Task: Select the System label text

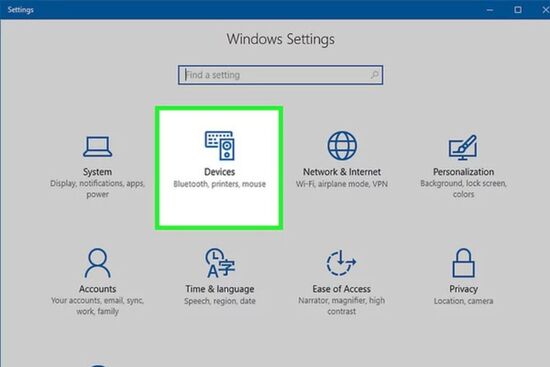Action: 98,172
